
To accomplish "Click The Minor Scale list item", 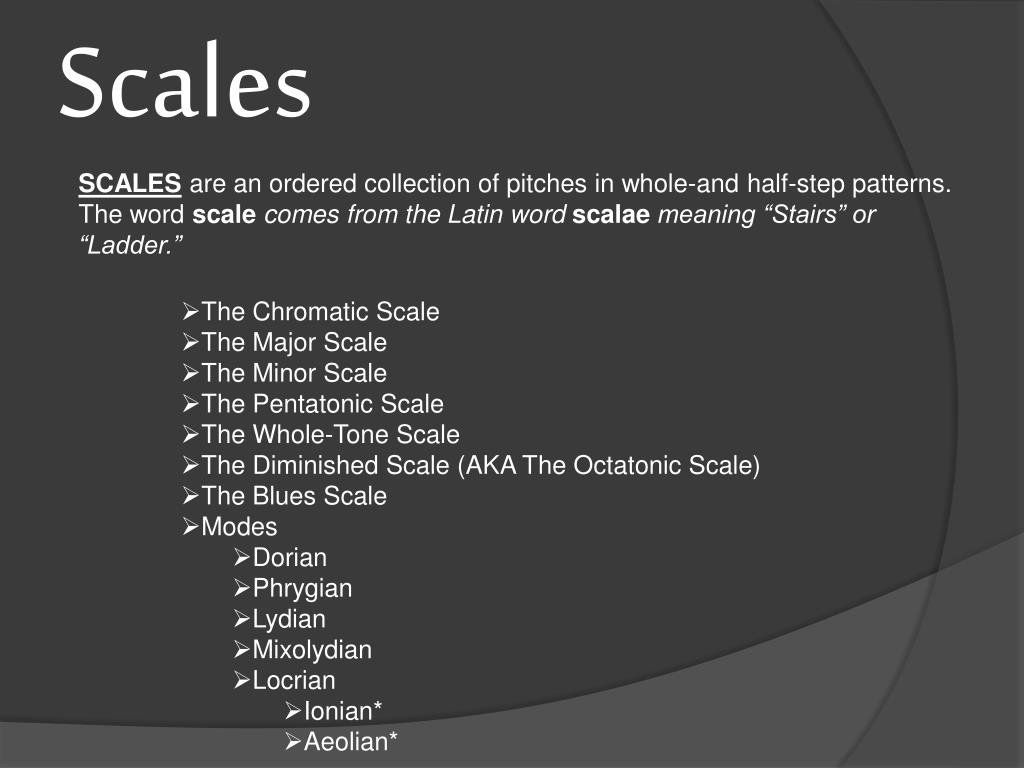I will [294, 373].
